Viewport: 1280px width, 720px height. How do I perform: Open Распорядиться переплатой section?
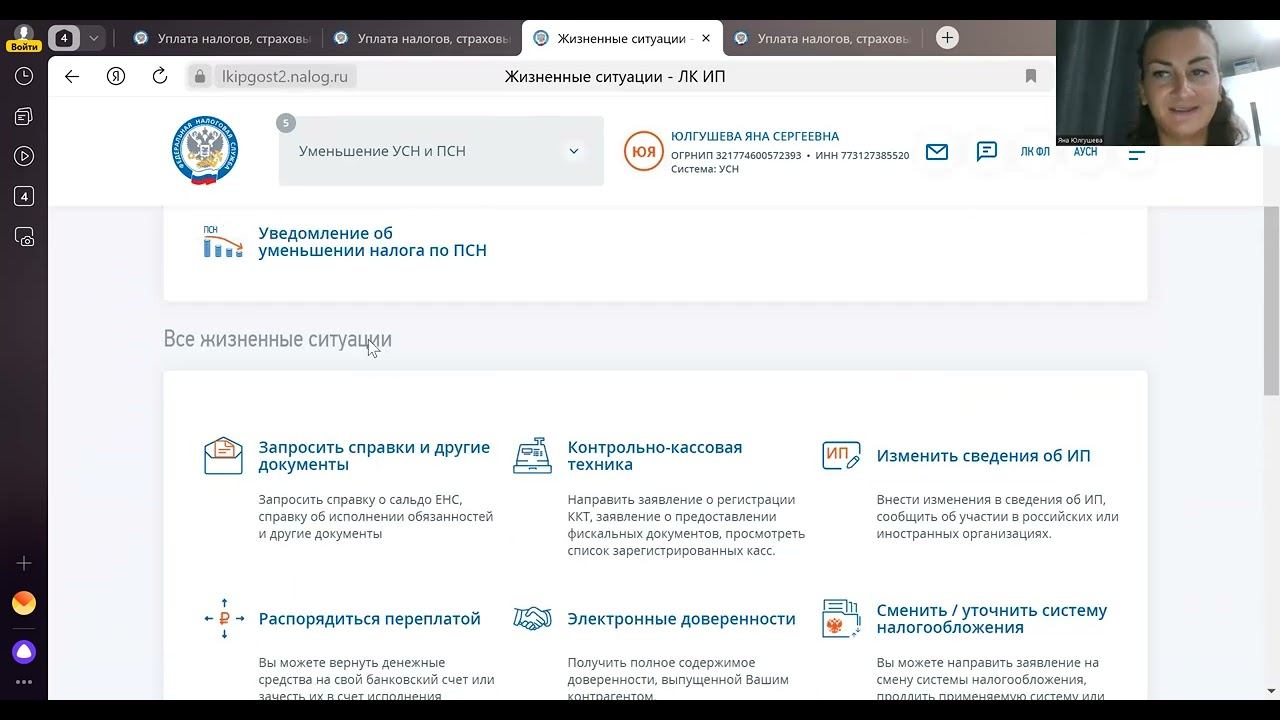(x=369, y=619)
